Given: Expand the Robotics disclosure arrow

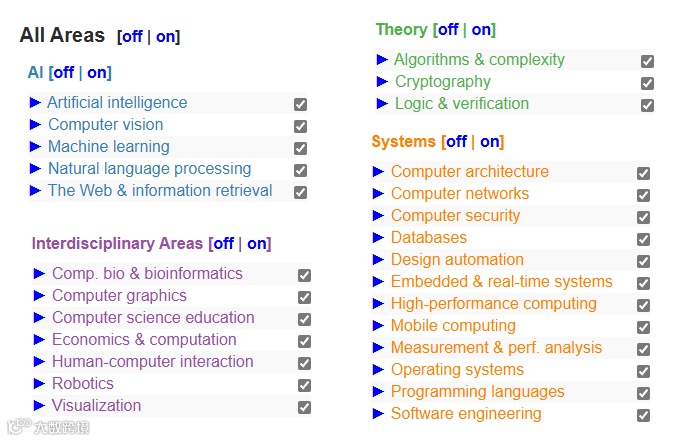Looking at the screenshot, I should pyautogui.click(x=40, y=384).
